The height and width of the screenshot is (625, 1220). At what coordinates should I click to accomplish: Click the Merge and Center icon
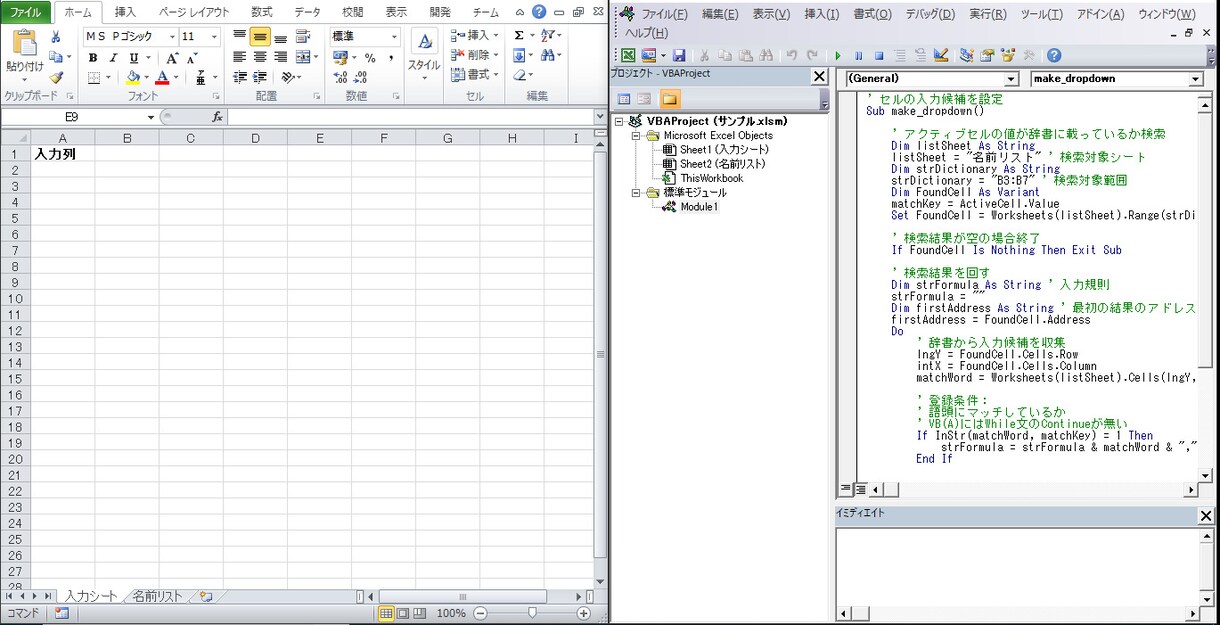[303, 57]
